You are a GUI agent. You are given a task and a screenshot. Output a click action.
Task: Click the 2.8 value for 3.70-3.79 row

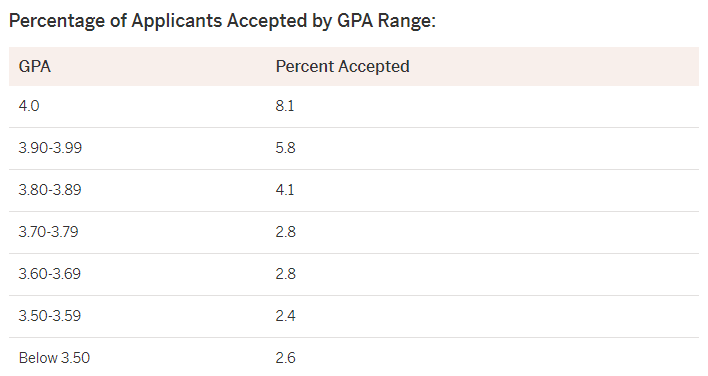click(x=285, y=232)
